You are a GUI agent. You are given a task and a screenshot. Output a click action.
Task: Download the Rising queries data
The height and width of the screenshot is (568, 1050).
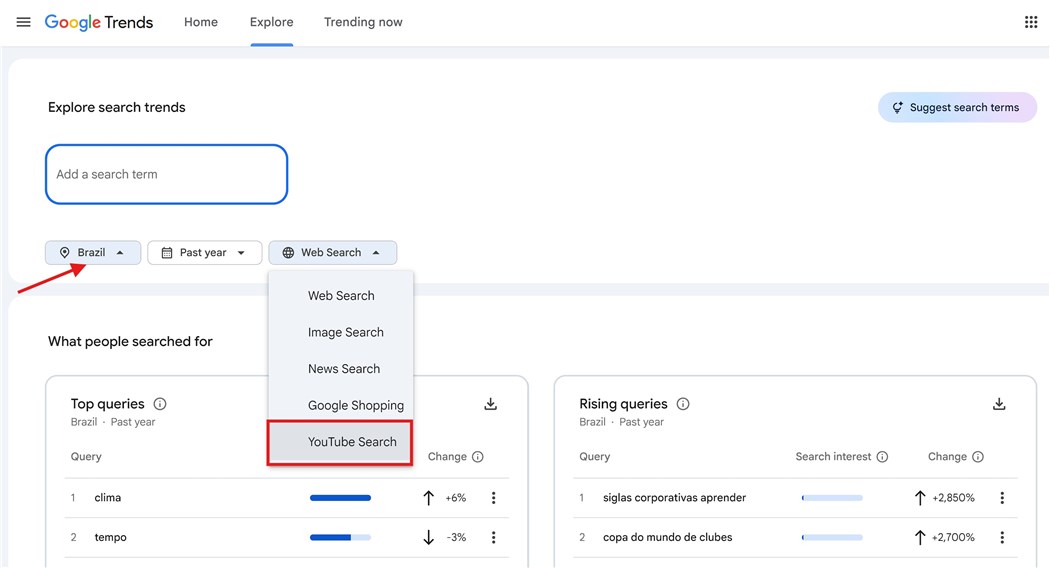[999, 404]
